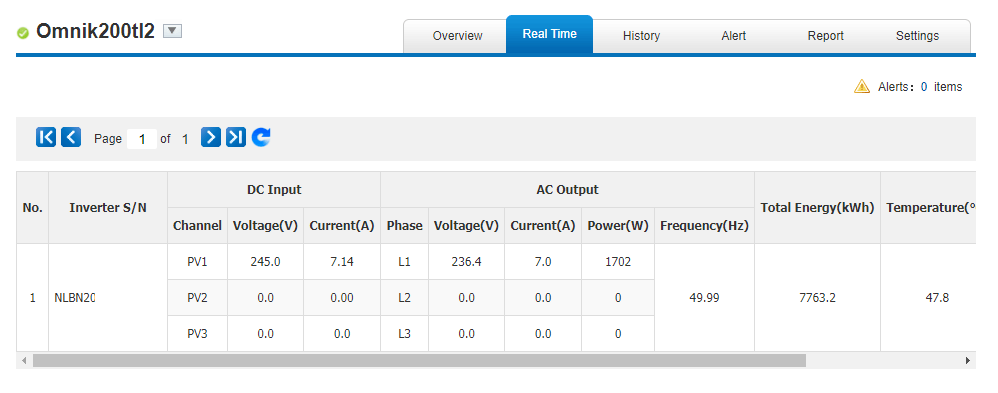Refresh the real-time data table
The image size is (998, 393).
tap(261, 137)
